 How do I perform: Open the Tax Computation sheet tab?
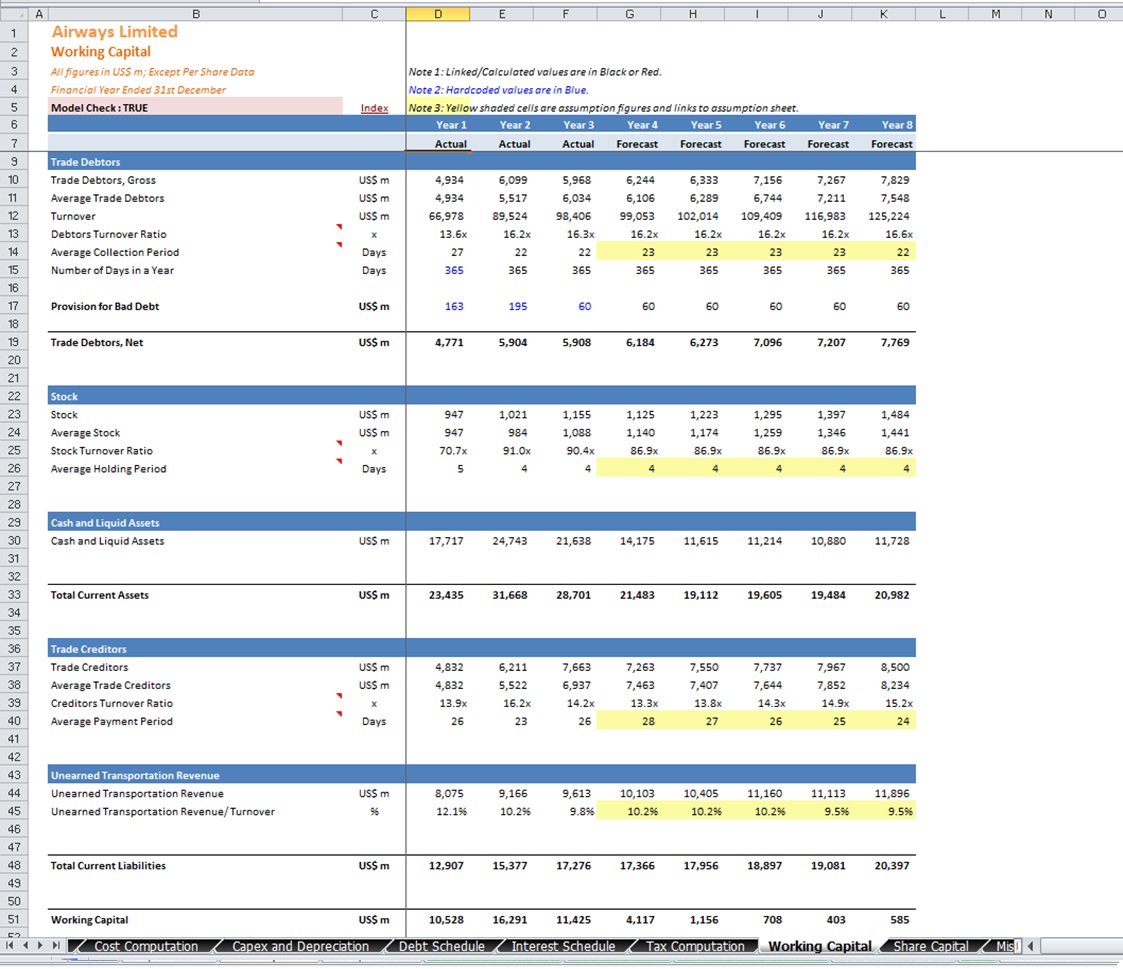click(695, 947)
